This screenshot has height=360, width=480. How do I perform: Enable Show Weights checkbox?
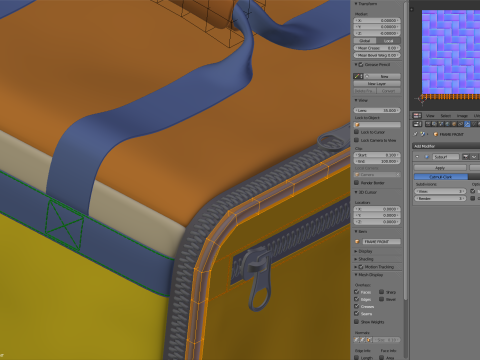tap(356, 321)
